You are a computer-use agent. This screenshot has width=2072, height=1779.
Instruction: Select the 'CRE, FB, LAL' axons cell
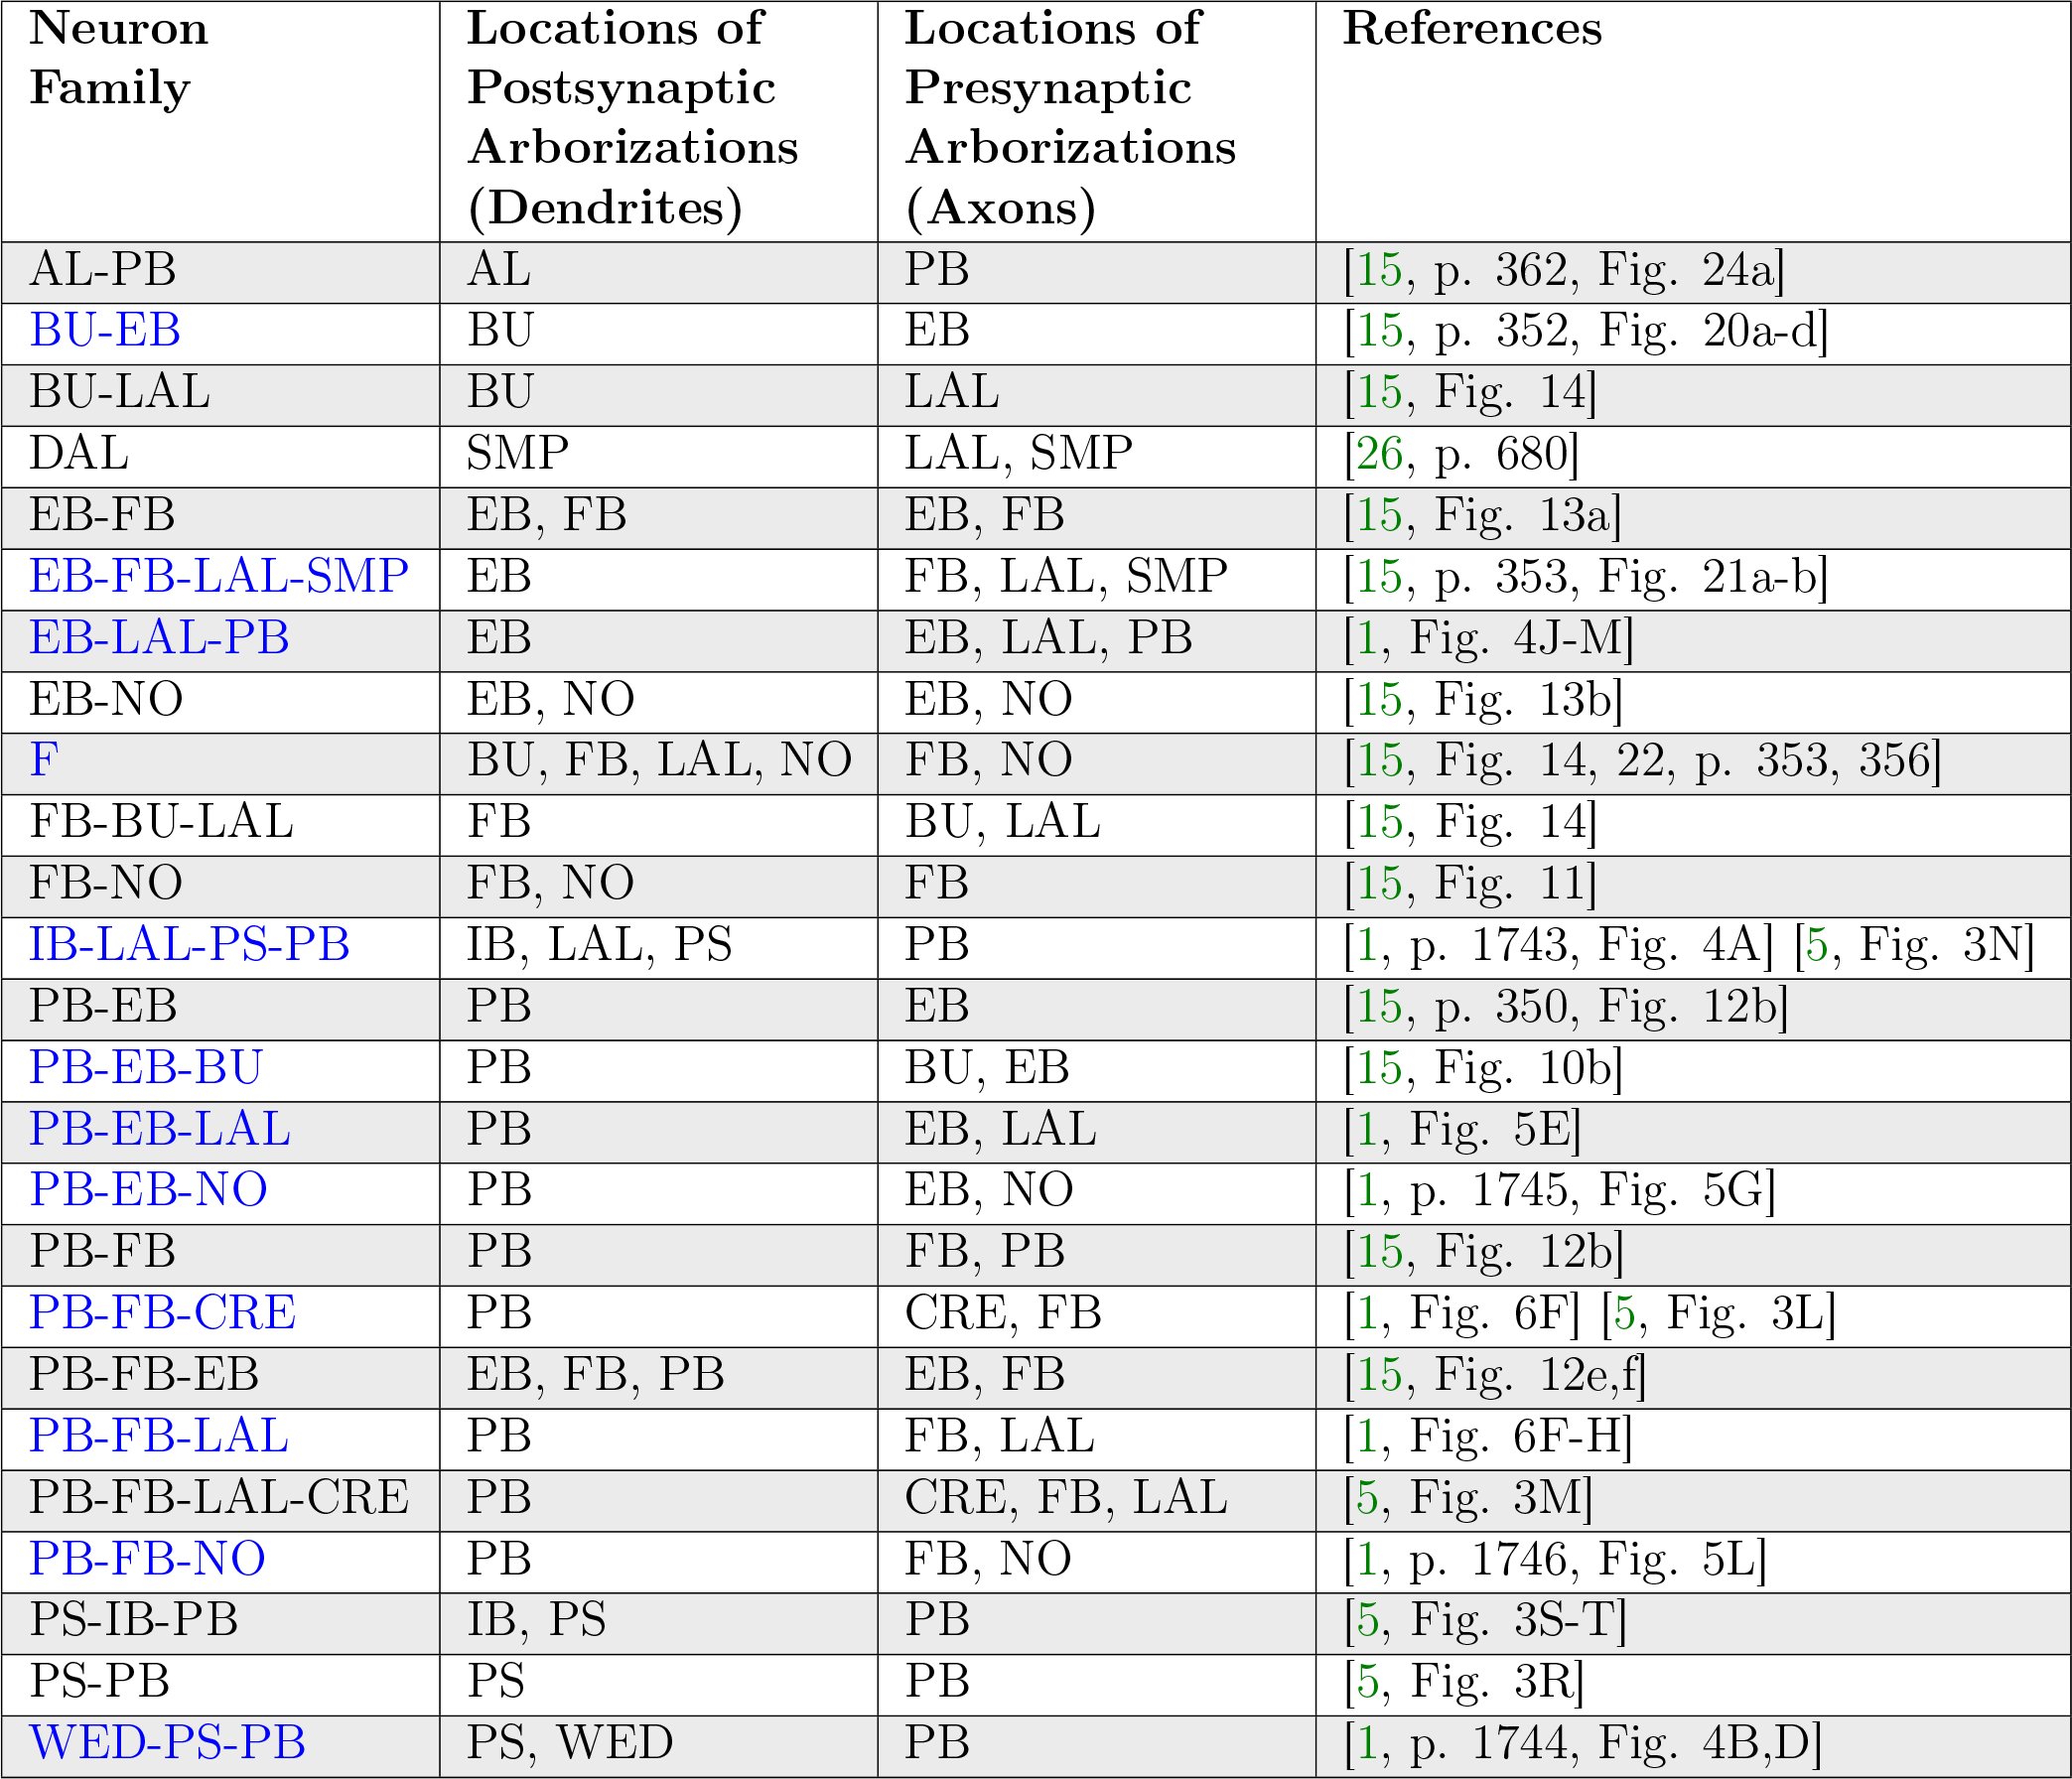coord(1097,1501)
